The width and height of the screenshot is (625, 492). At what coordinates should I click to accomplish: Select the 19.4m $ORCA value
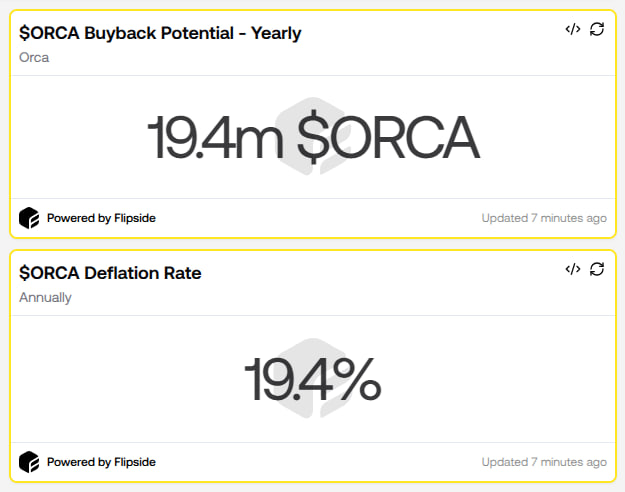(x=313, y=138)
